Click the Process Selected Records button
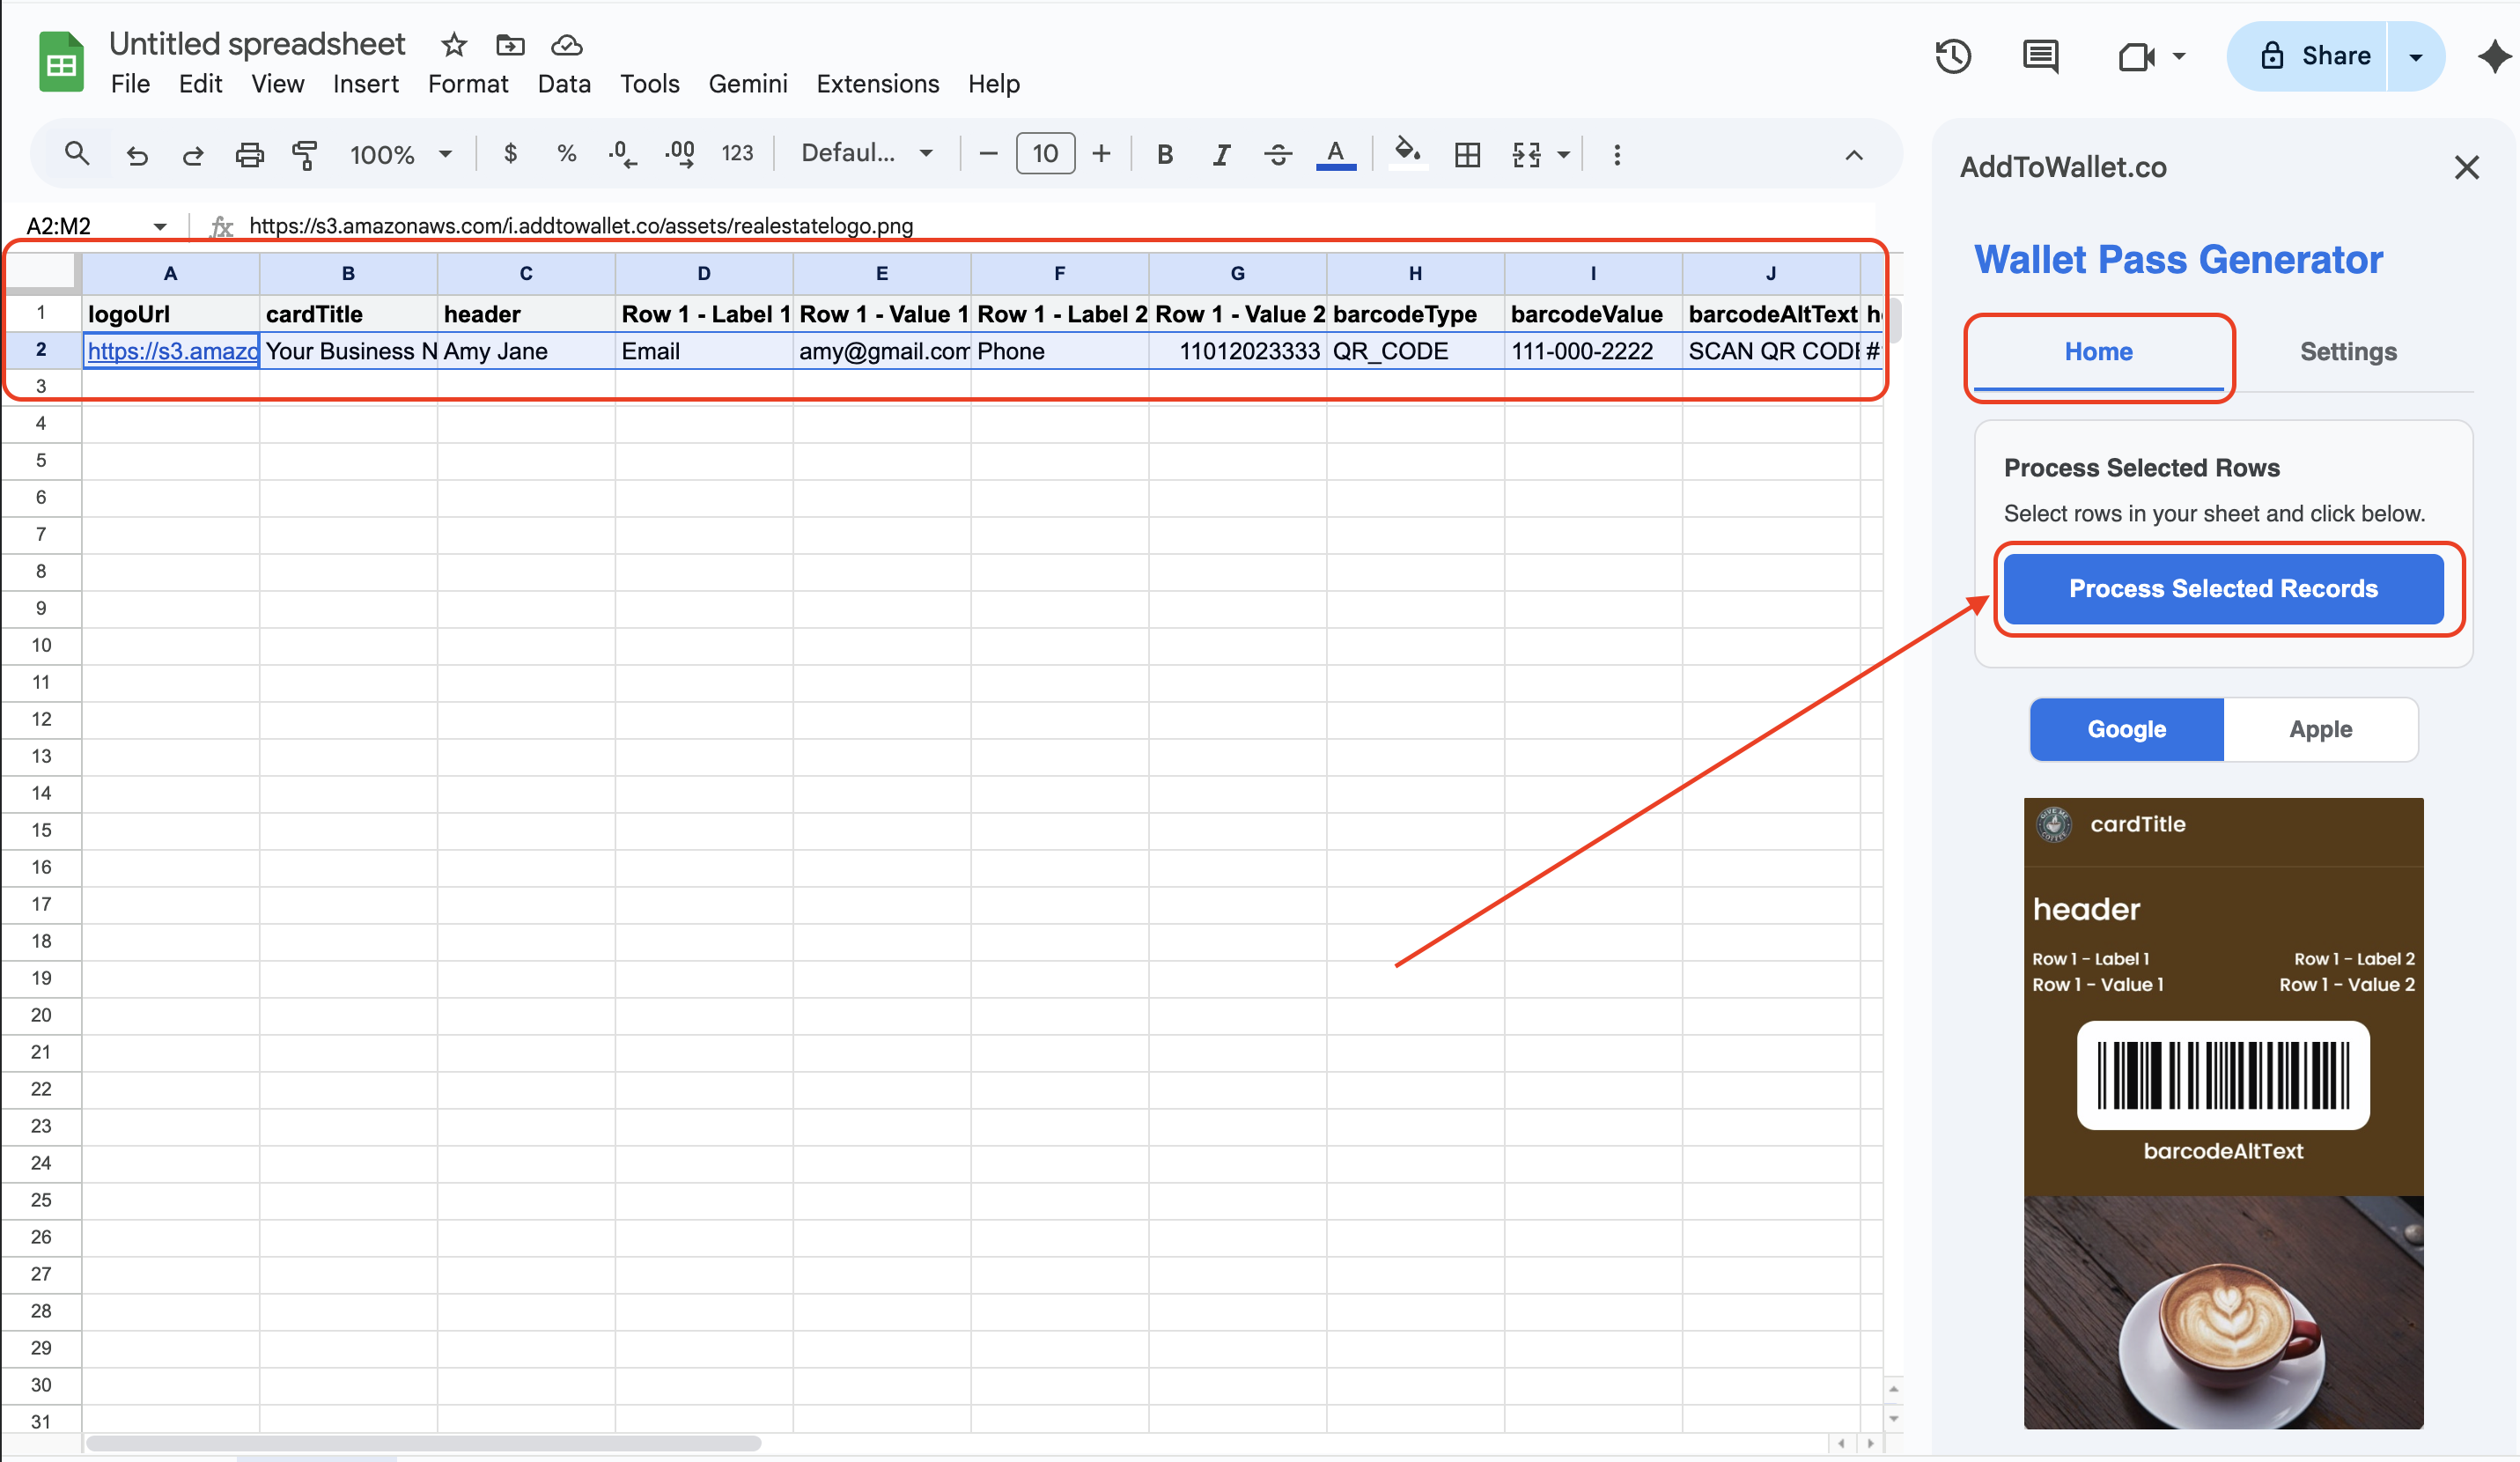 pyautogui.click(x=2222, y=588)
